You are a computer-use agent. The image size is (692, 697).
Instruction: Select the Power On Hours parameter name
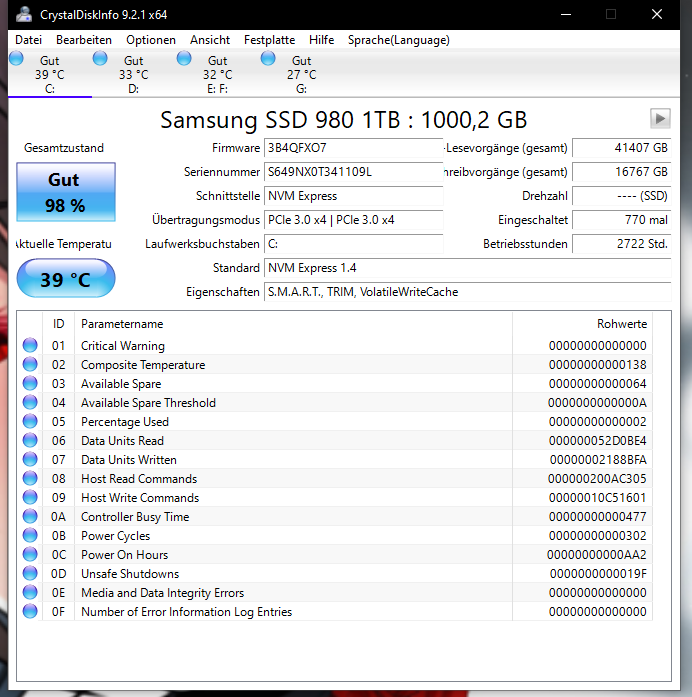124,555
